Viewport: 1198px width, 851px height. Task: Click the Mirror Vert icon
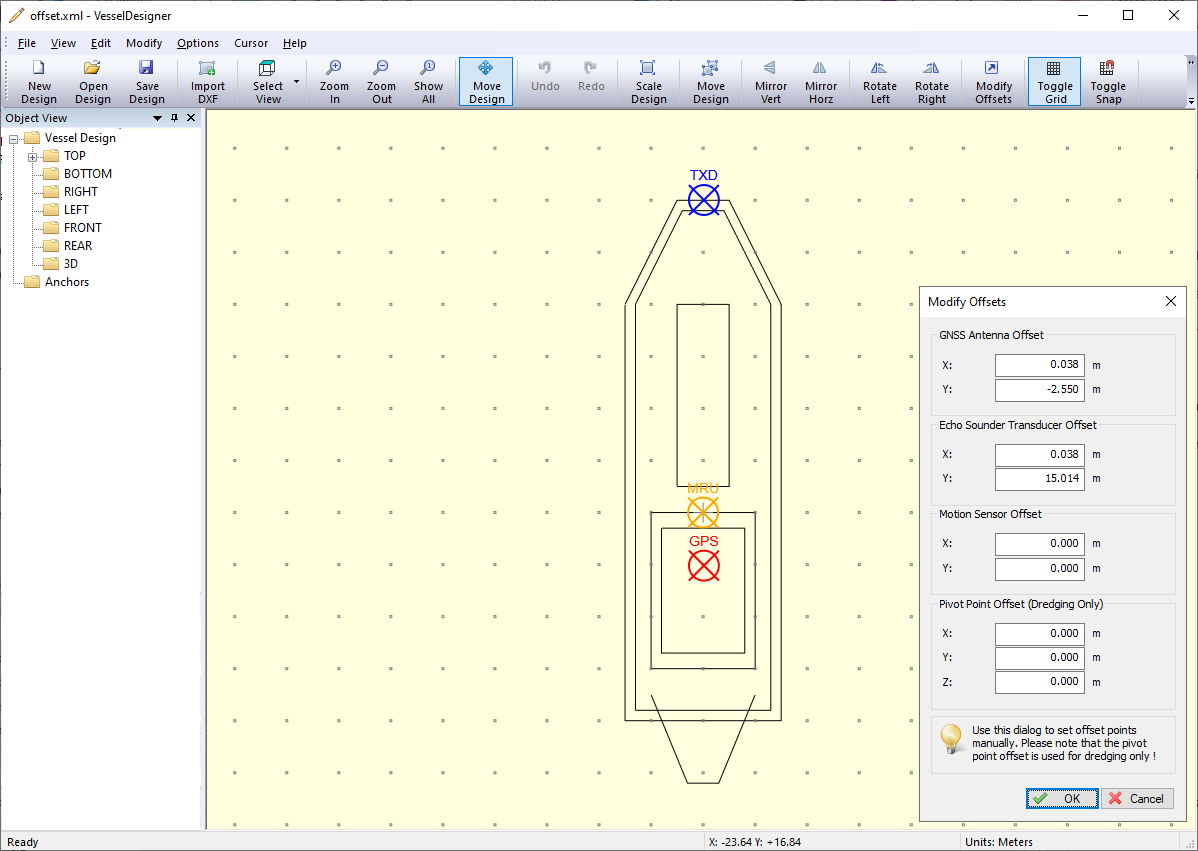[770, 81]
